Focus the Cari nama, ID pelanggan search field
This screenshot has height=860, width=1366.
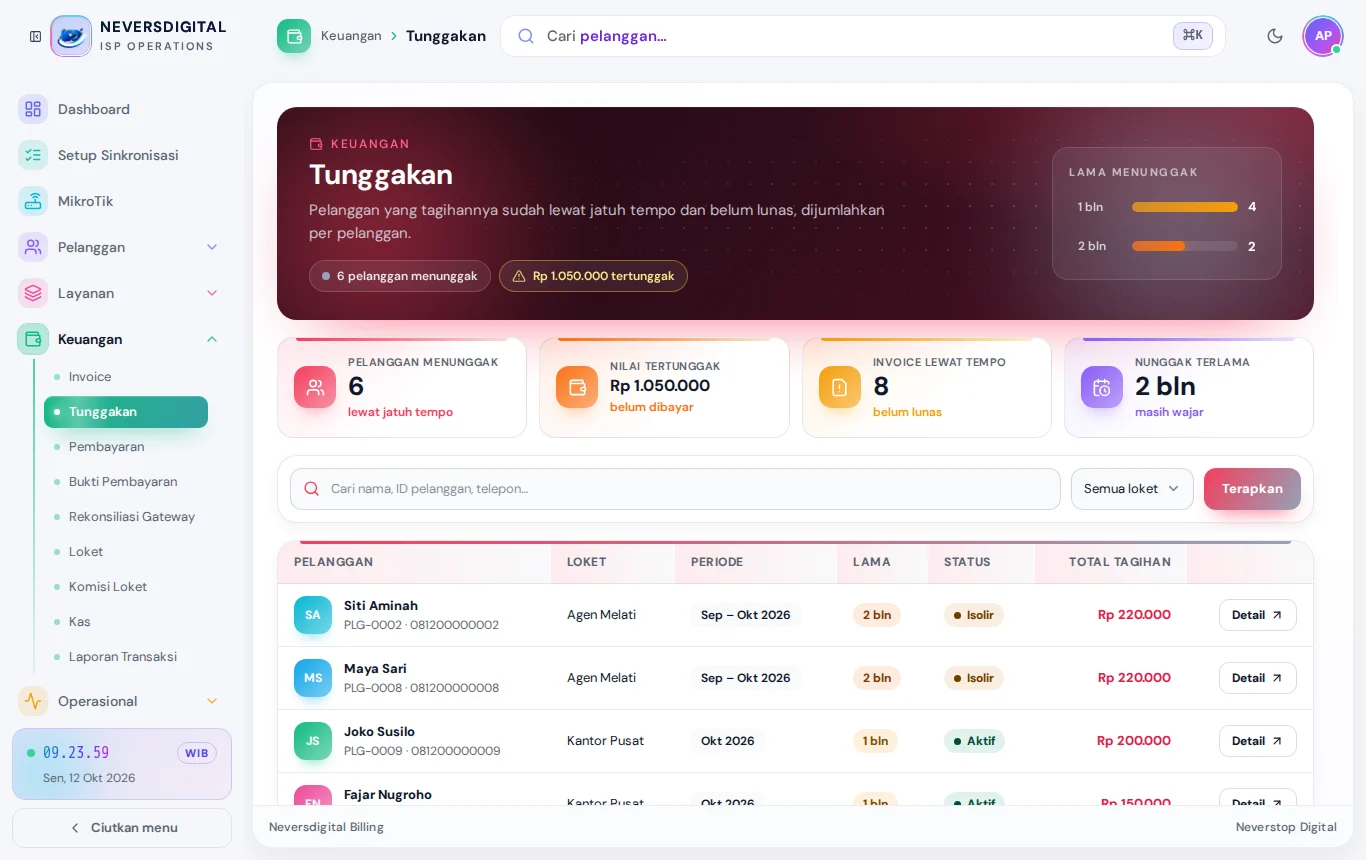pyautogui.click(x=675, y=489)
